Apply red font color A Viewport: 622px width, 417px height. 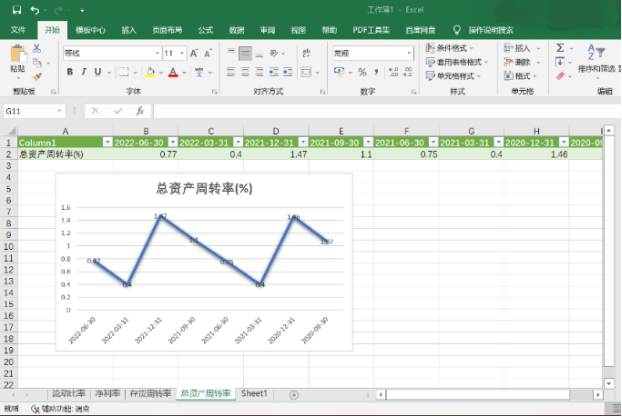173,72
